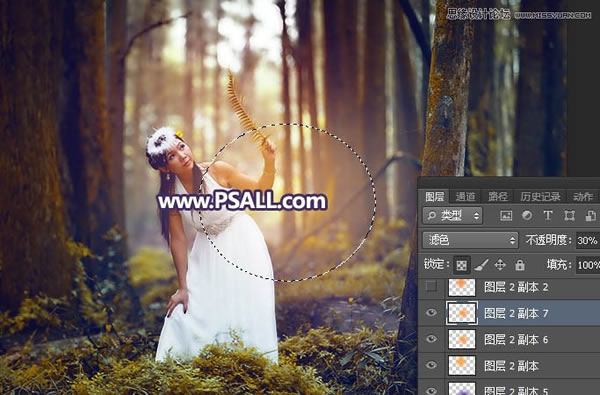The width and height of the screenshot is (600, 395).
Task: Toggle lock all padlock icon
Action: click(x=520, y=265)
